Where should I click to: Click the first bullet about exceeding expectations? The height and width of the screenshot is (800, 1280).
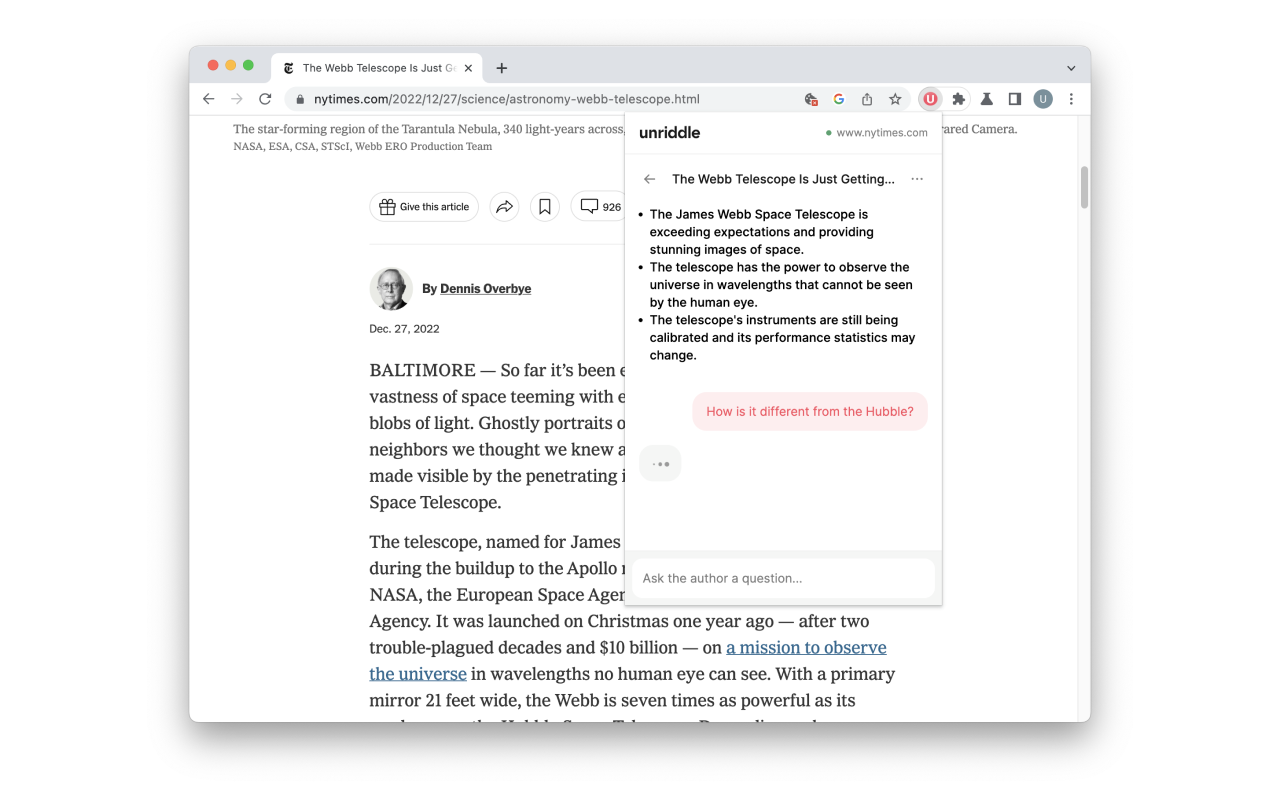pos(761,232)
